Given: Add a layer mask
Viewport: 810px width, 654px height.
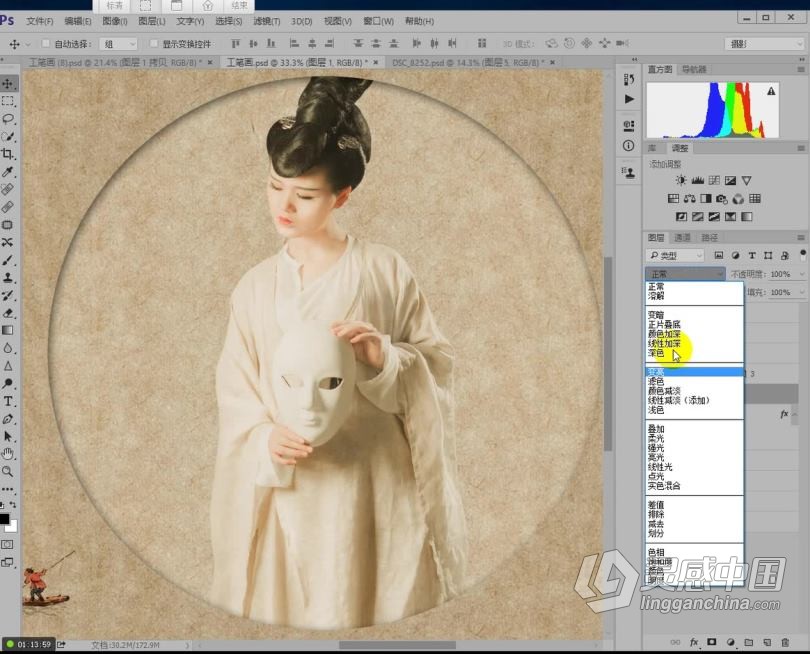Looking at the screenshot, I should point(712,642).
